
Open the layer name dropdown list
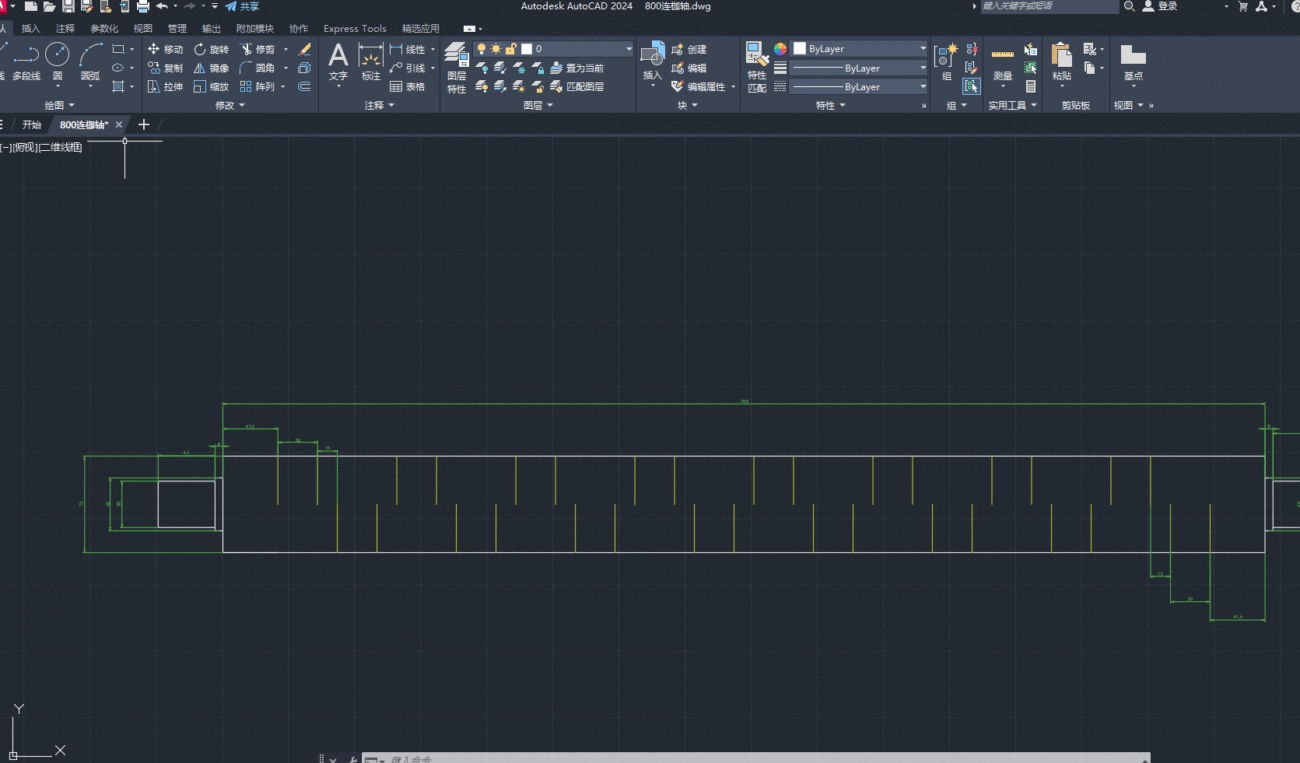628,49
